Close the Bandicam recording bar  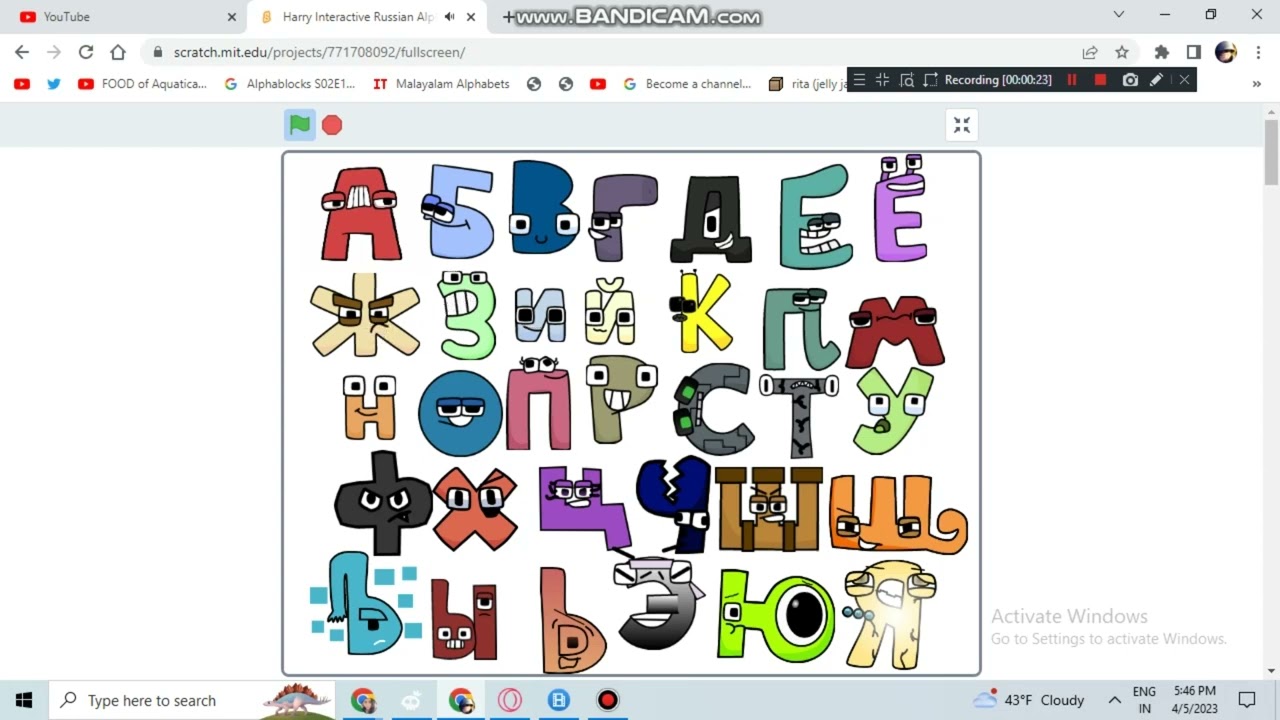tap(1184, 80)
